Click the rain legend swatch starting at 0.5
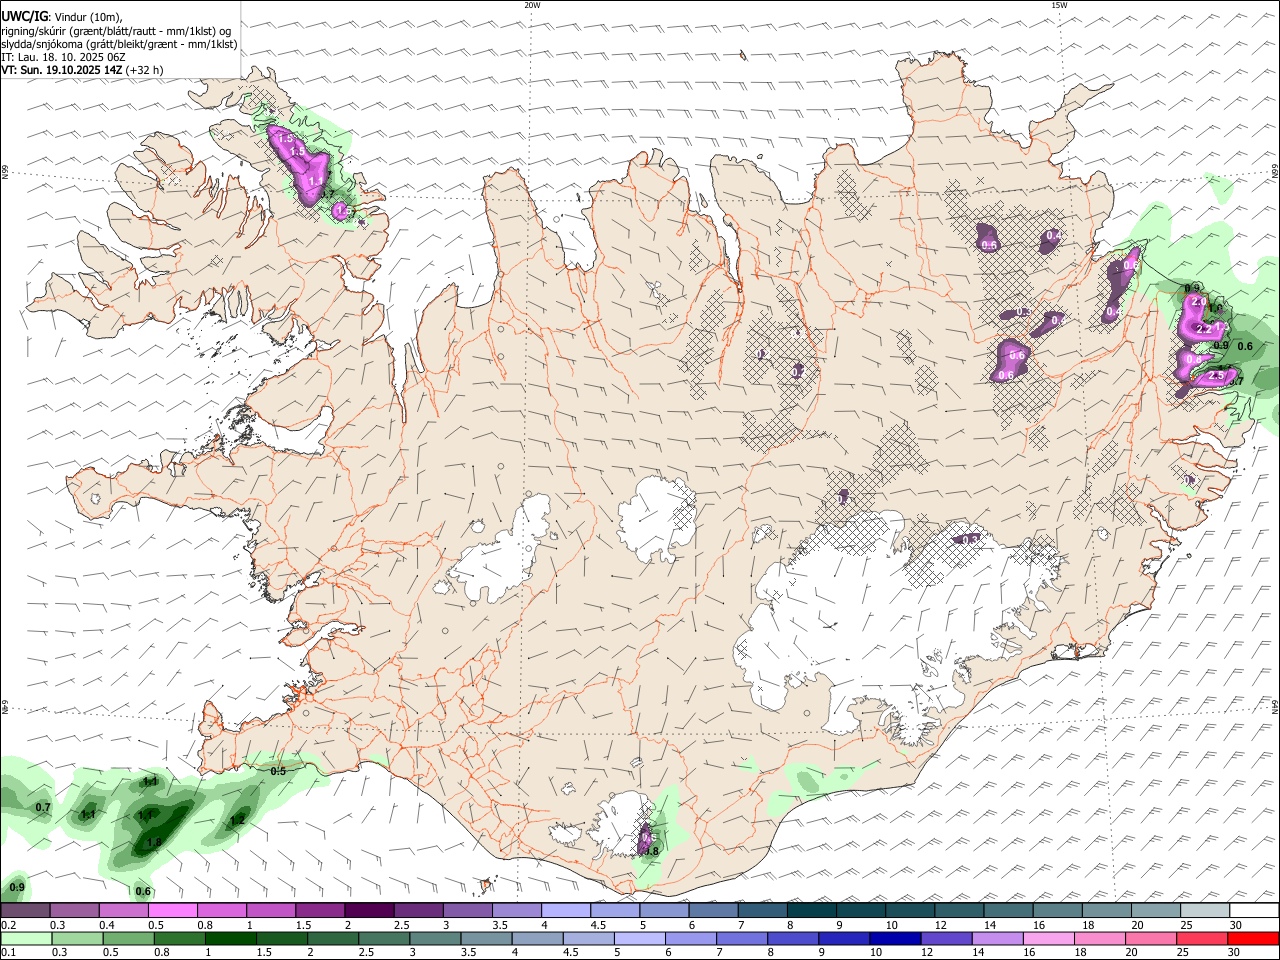The width and height of the screenshot is (1280, 960). [x=131, y=939]
